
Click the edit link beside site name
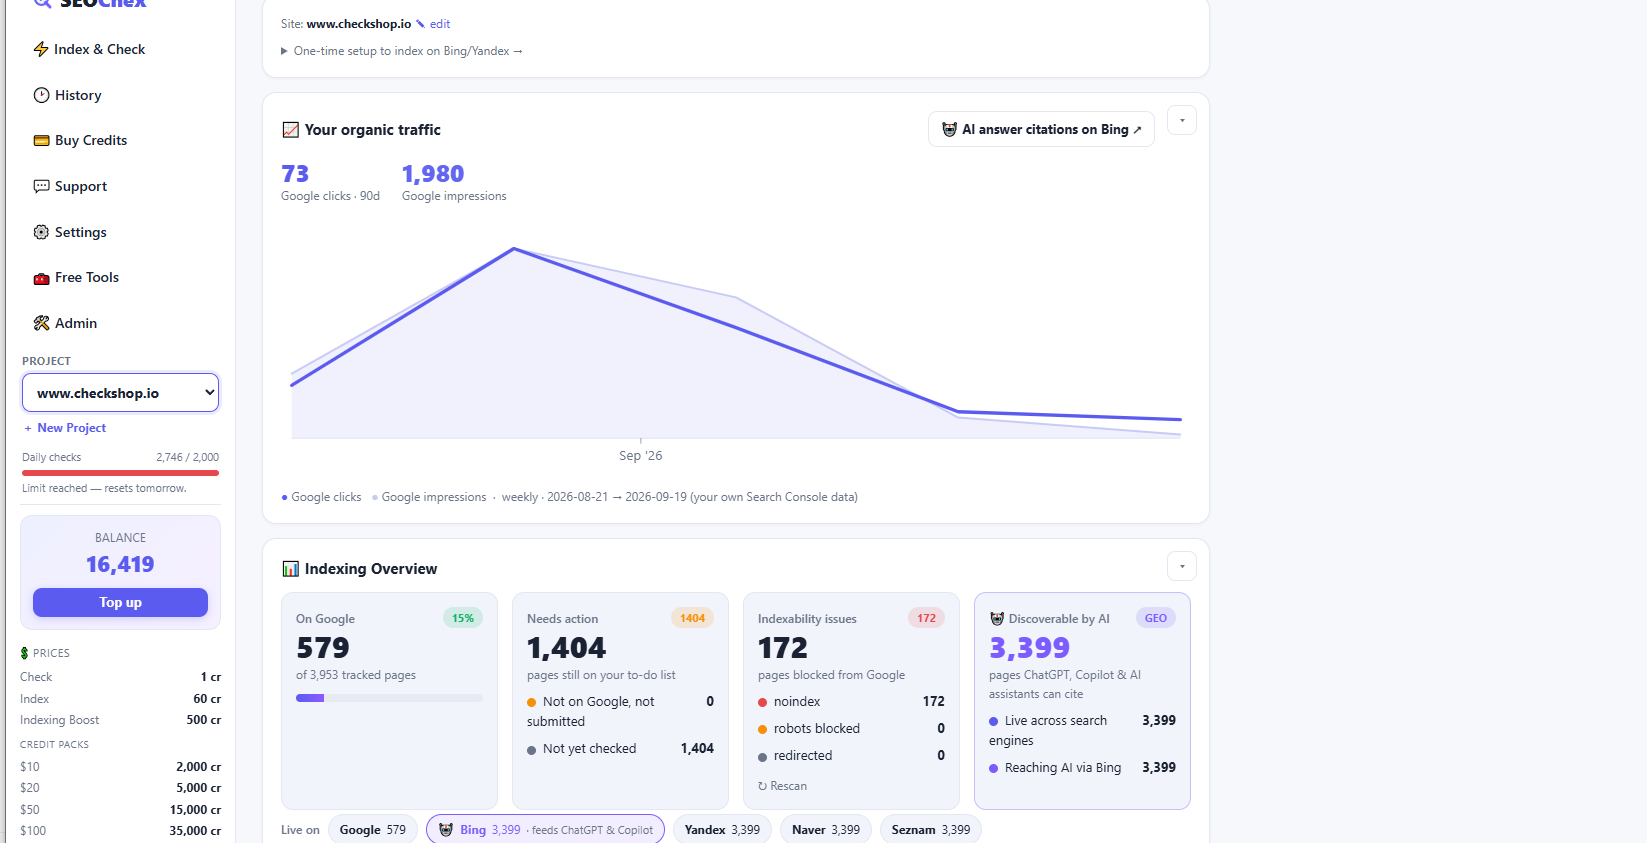pyautogui.click(x=440, y=24)
